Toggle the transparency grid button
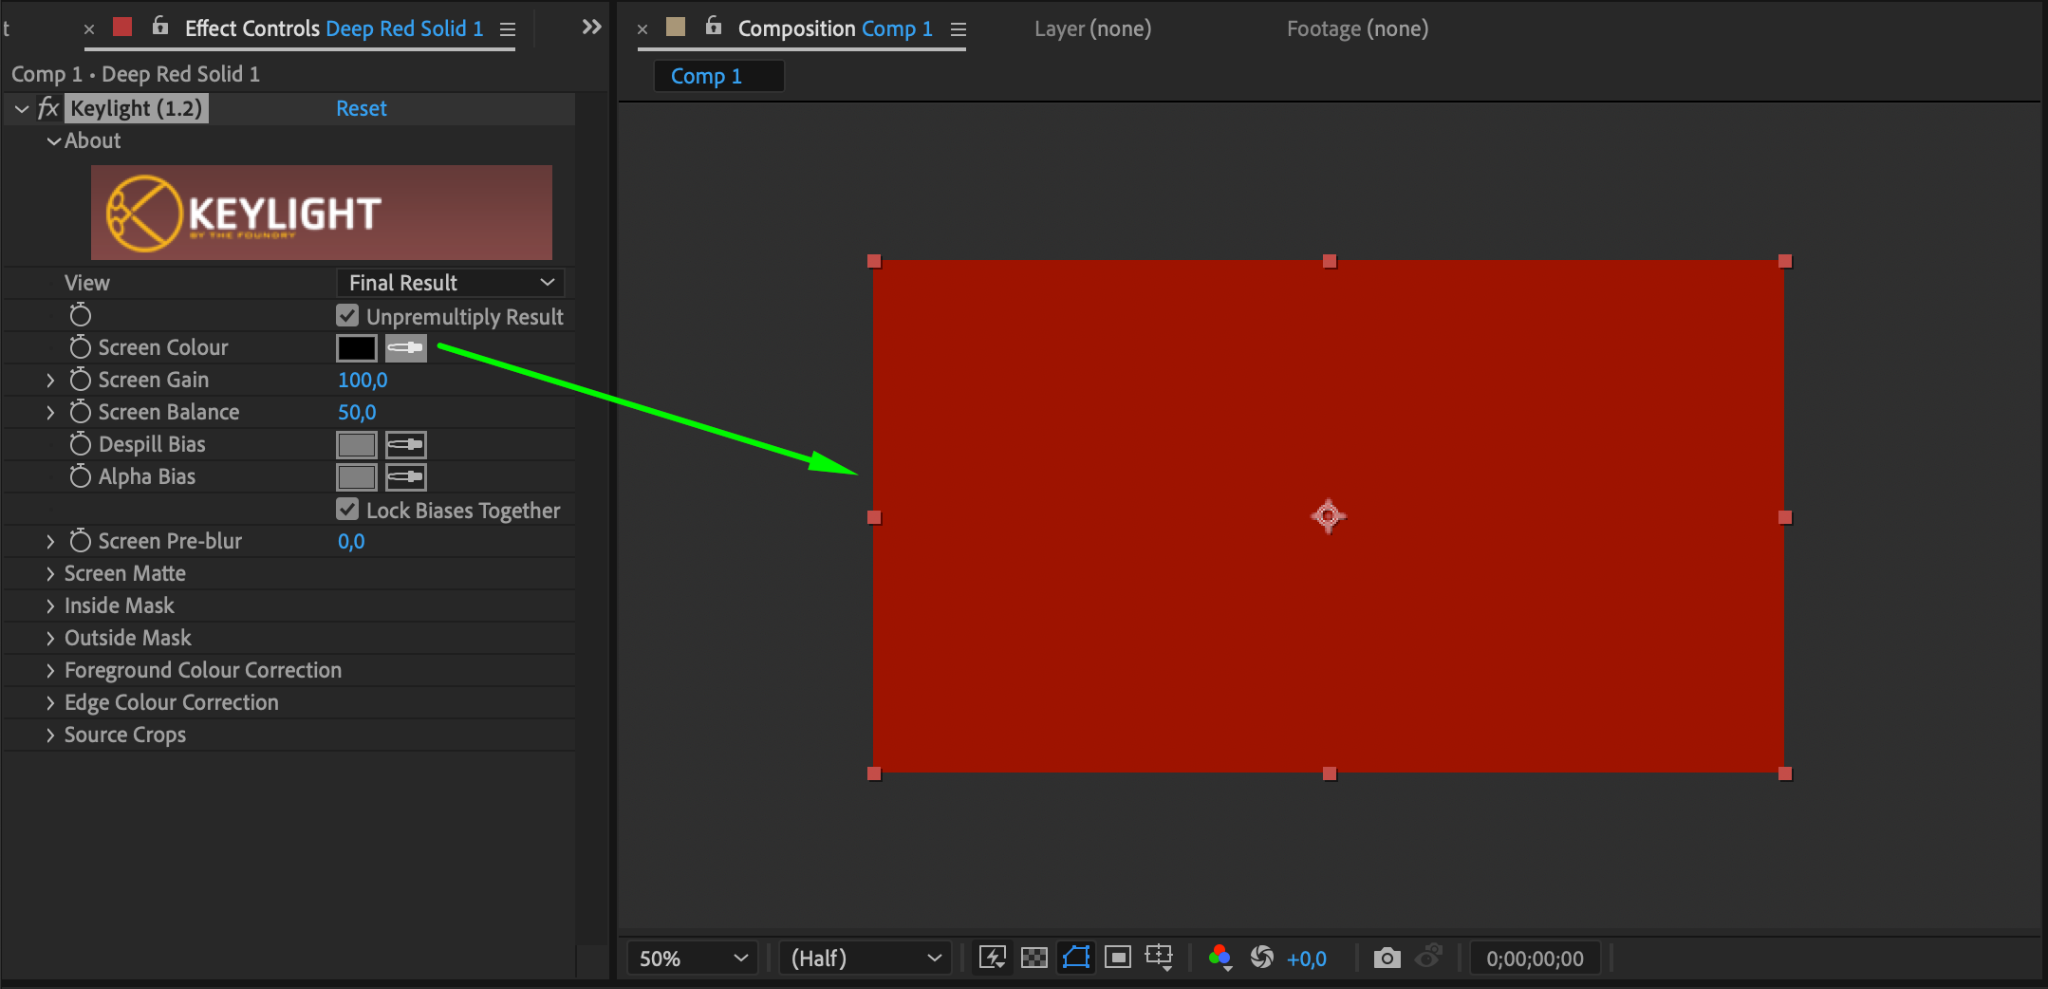The image size is (2048, 989). click(x=1034, y=958)
